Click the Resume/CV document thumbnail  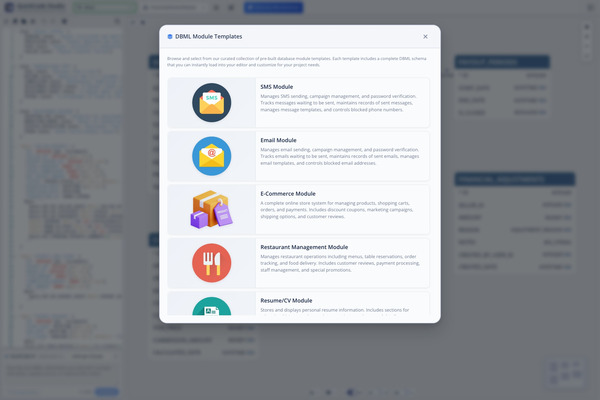pos(212,306)
